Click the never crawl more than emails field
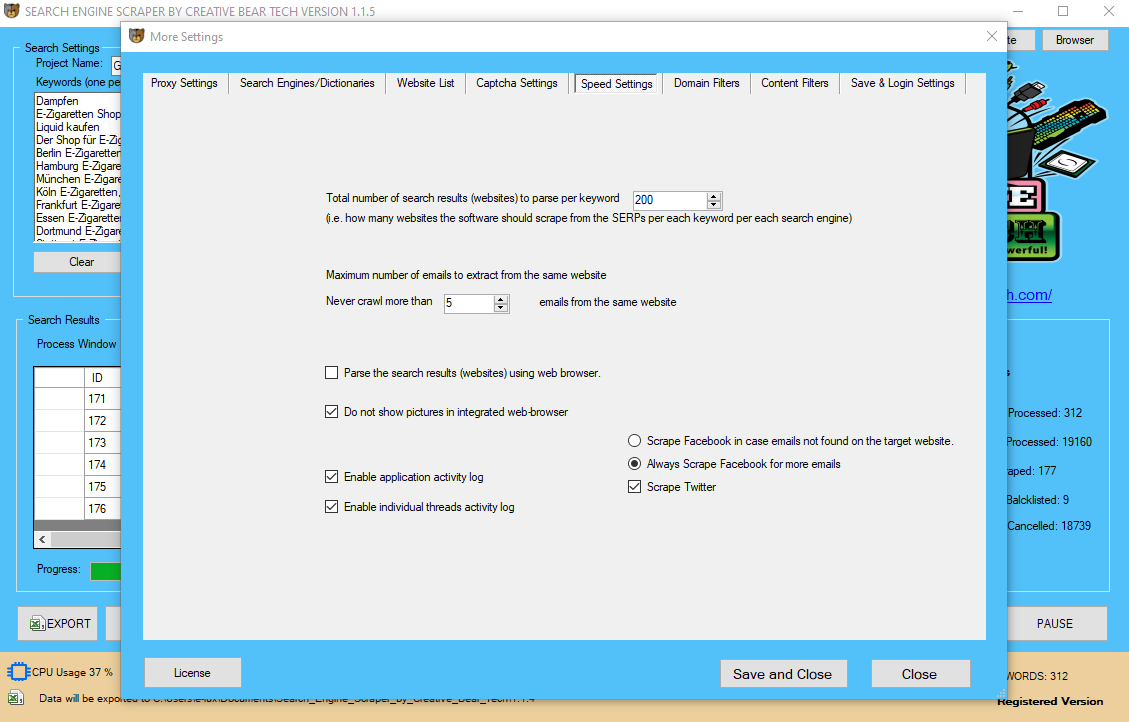This screenshot has width=1129, height=722. pyautogui.click(x=469, y=303)
